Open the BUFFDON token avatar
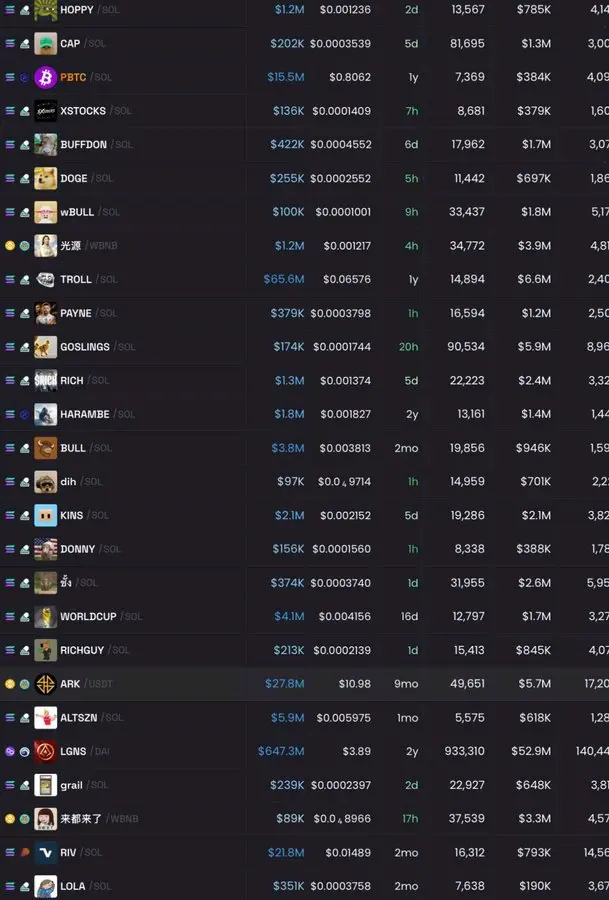The image size is (609, 900). point(45,145)
